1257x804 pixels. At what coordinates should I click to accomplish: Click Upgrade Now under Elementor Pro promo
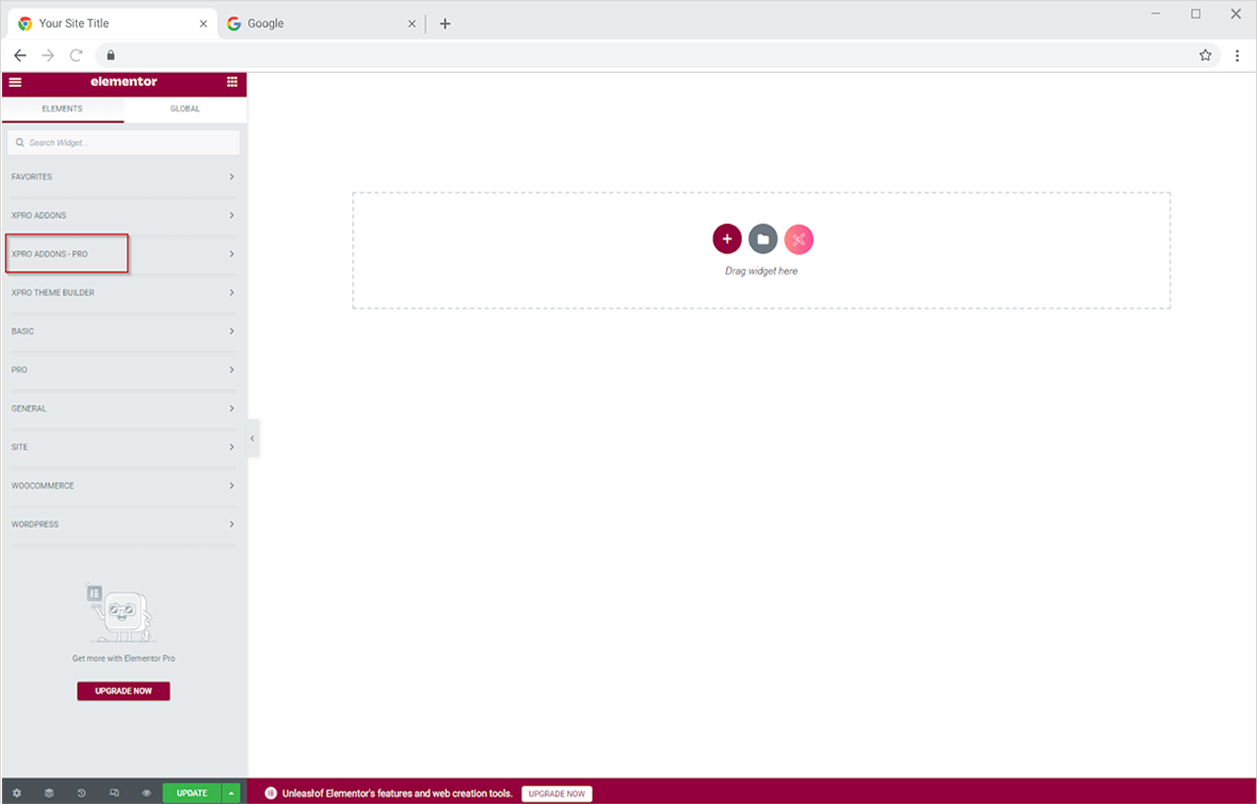tap(123, 691)
